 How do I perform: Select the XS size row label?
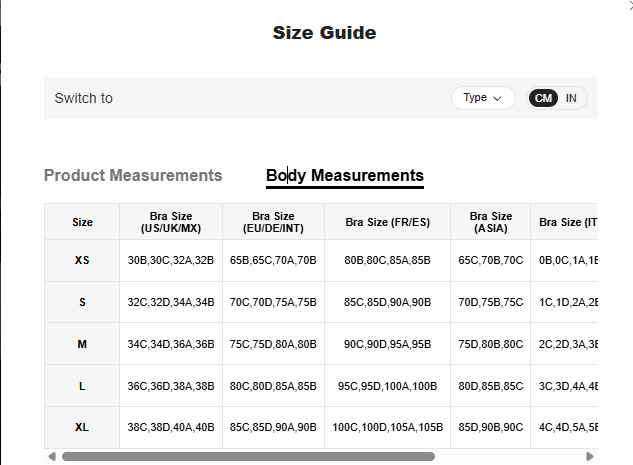pos(82,261)
